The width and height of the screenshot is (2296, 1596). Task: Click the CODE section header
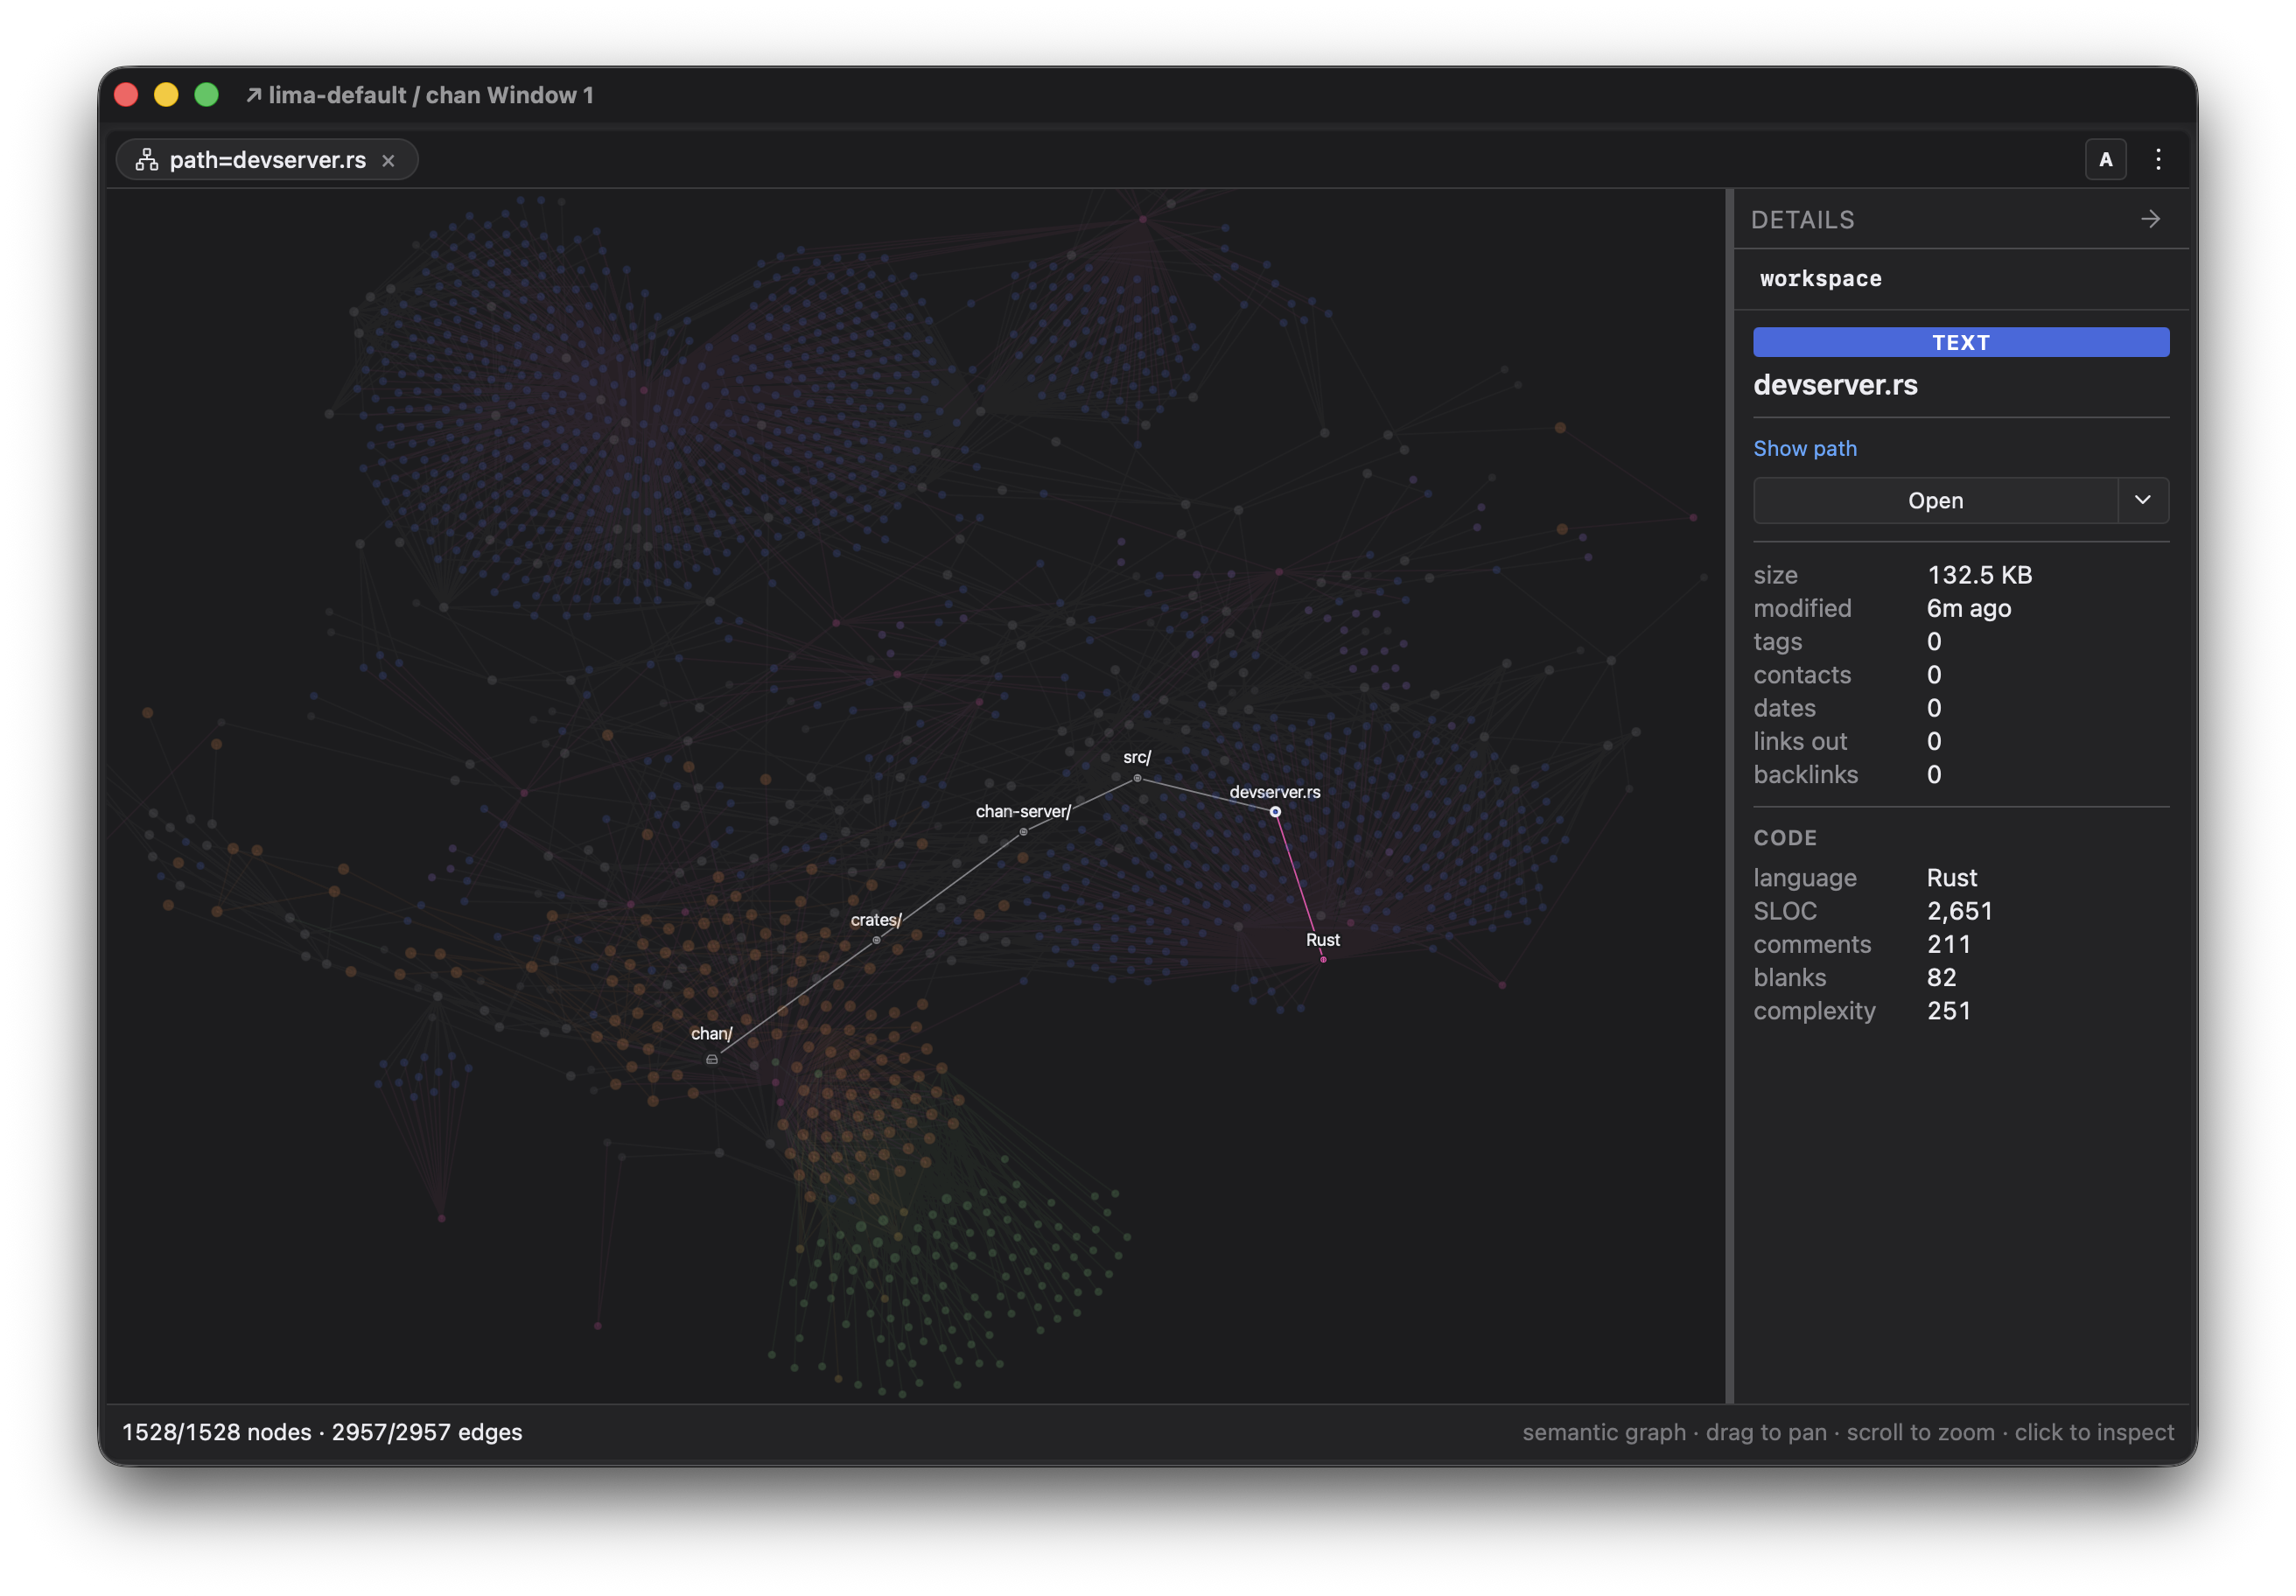[x=1784, y=838]
